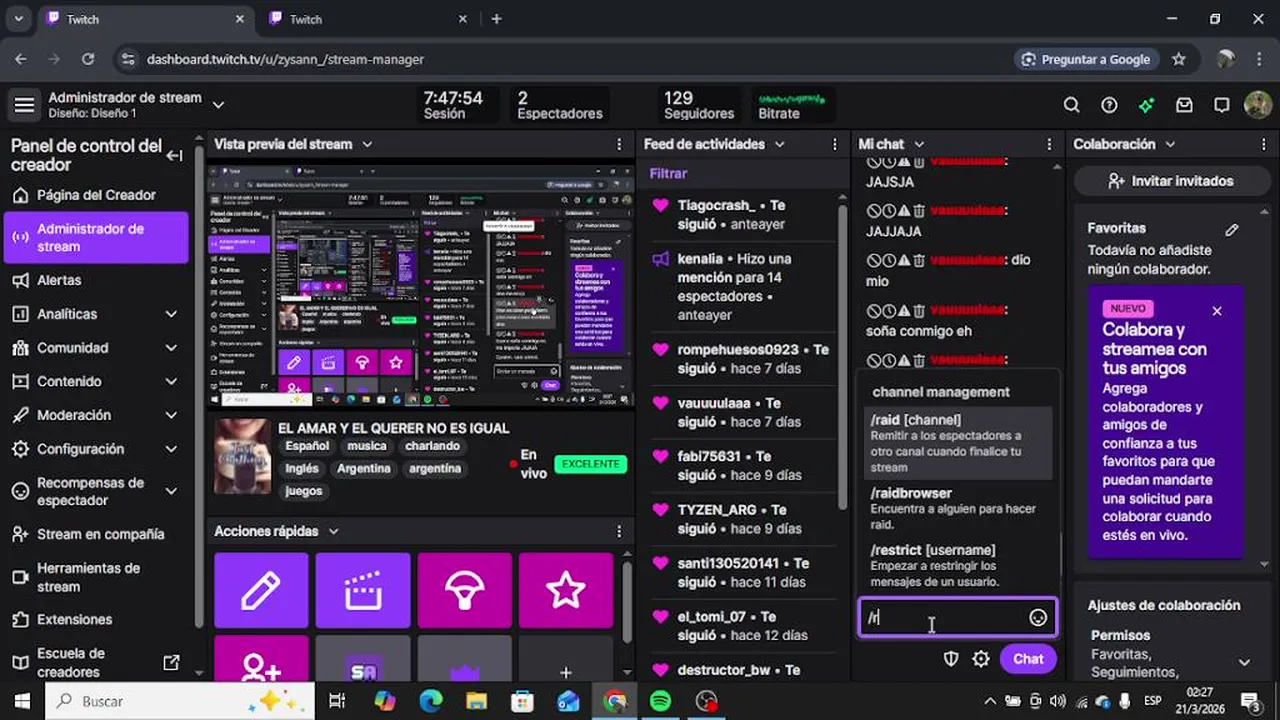Timeout the user of the 'dio mio' message
This screenshot has height=720, width=1280.
[x=888, y=261]
